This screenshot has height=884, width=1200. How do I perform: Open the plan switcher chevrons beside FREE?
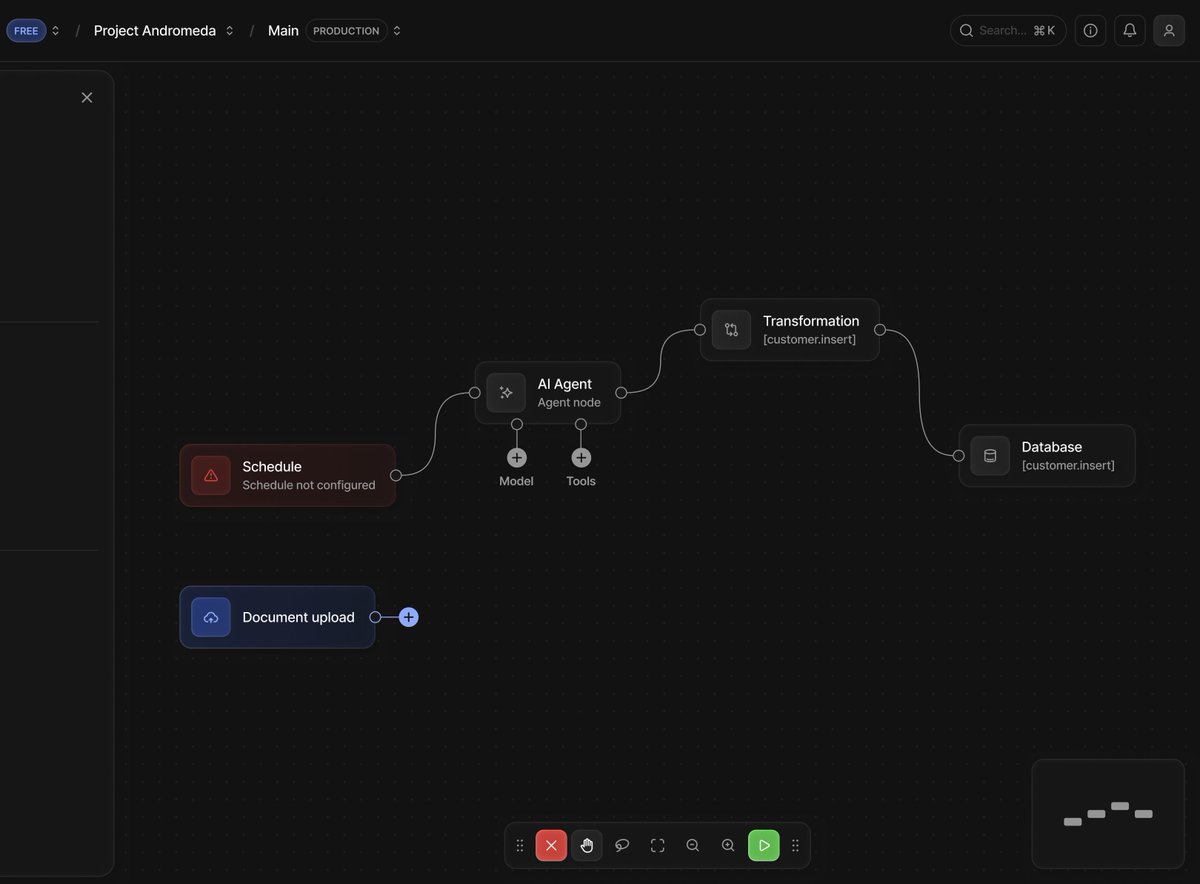55,31
